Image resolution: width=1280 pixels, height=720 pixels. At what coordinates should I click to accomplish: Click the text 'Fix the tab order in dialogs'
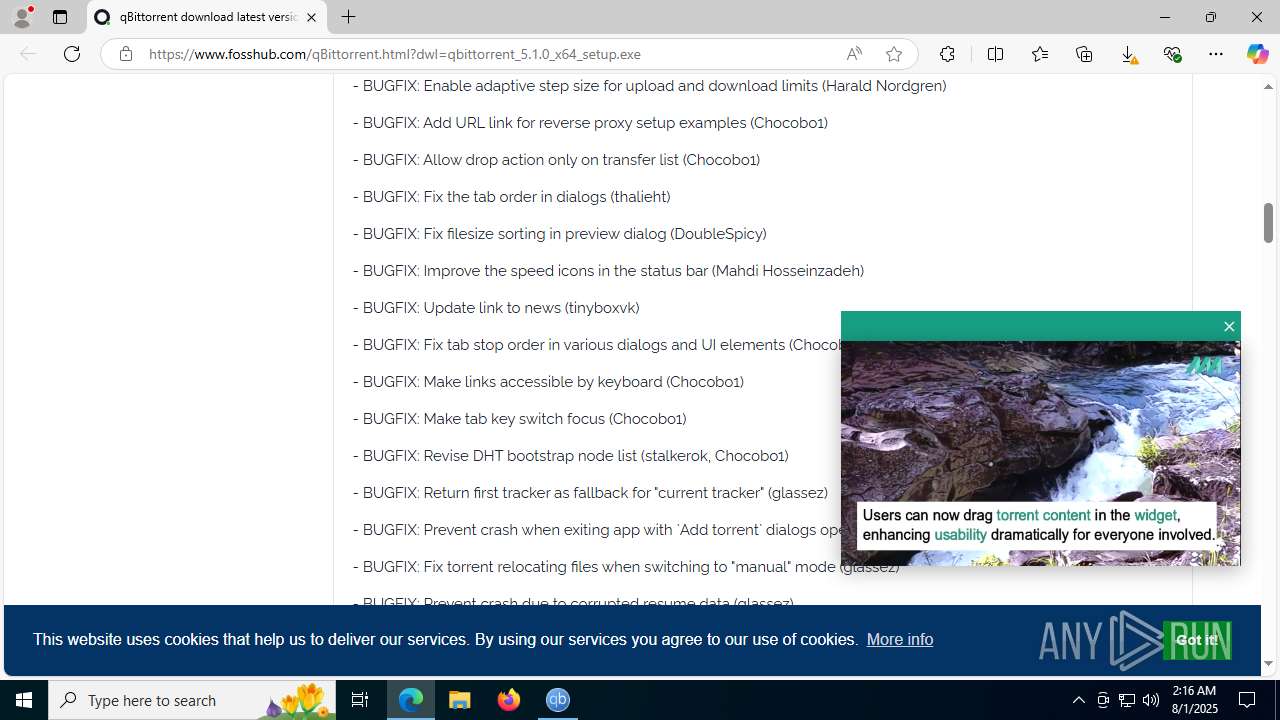coord(514,197)
